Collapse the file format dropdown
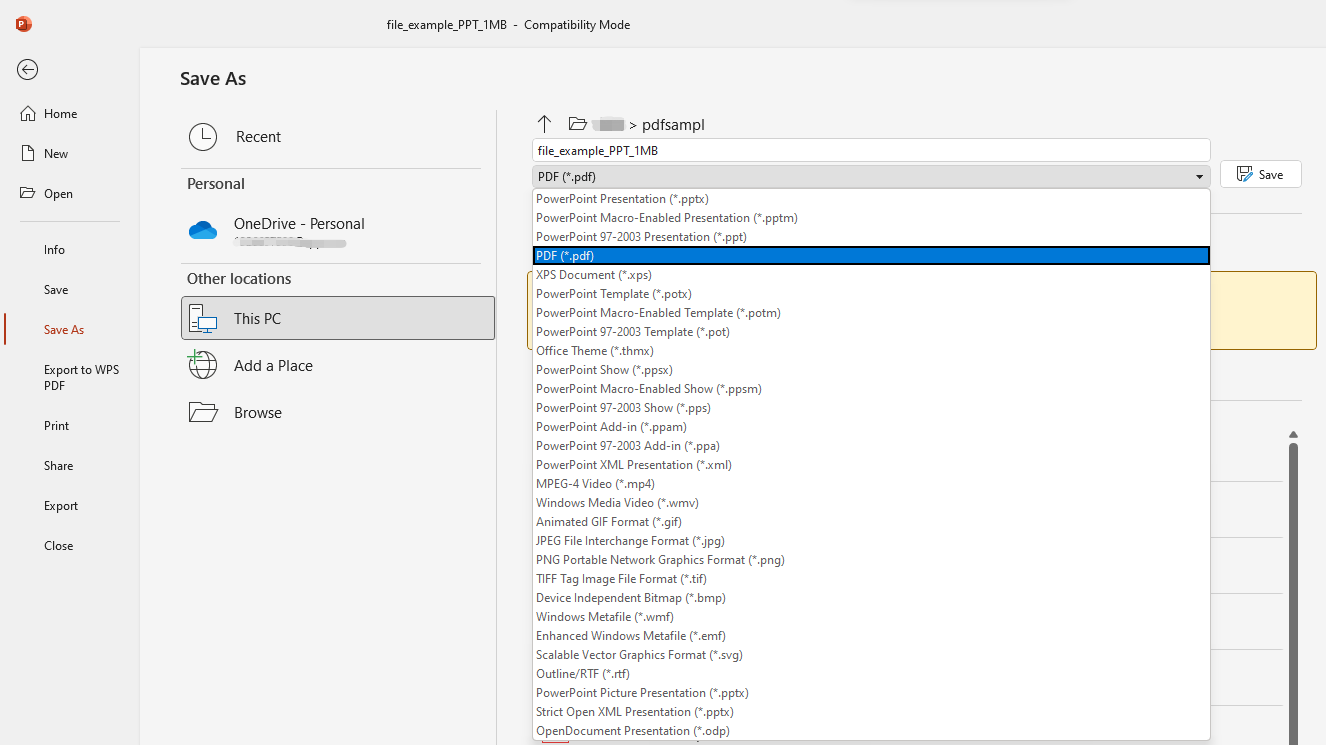The image size is (1326, 745). coord(1198,176)
